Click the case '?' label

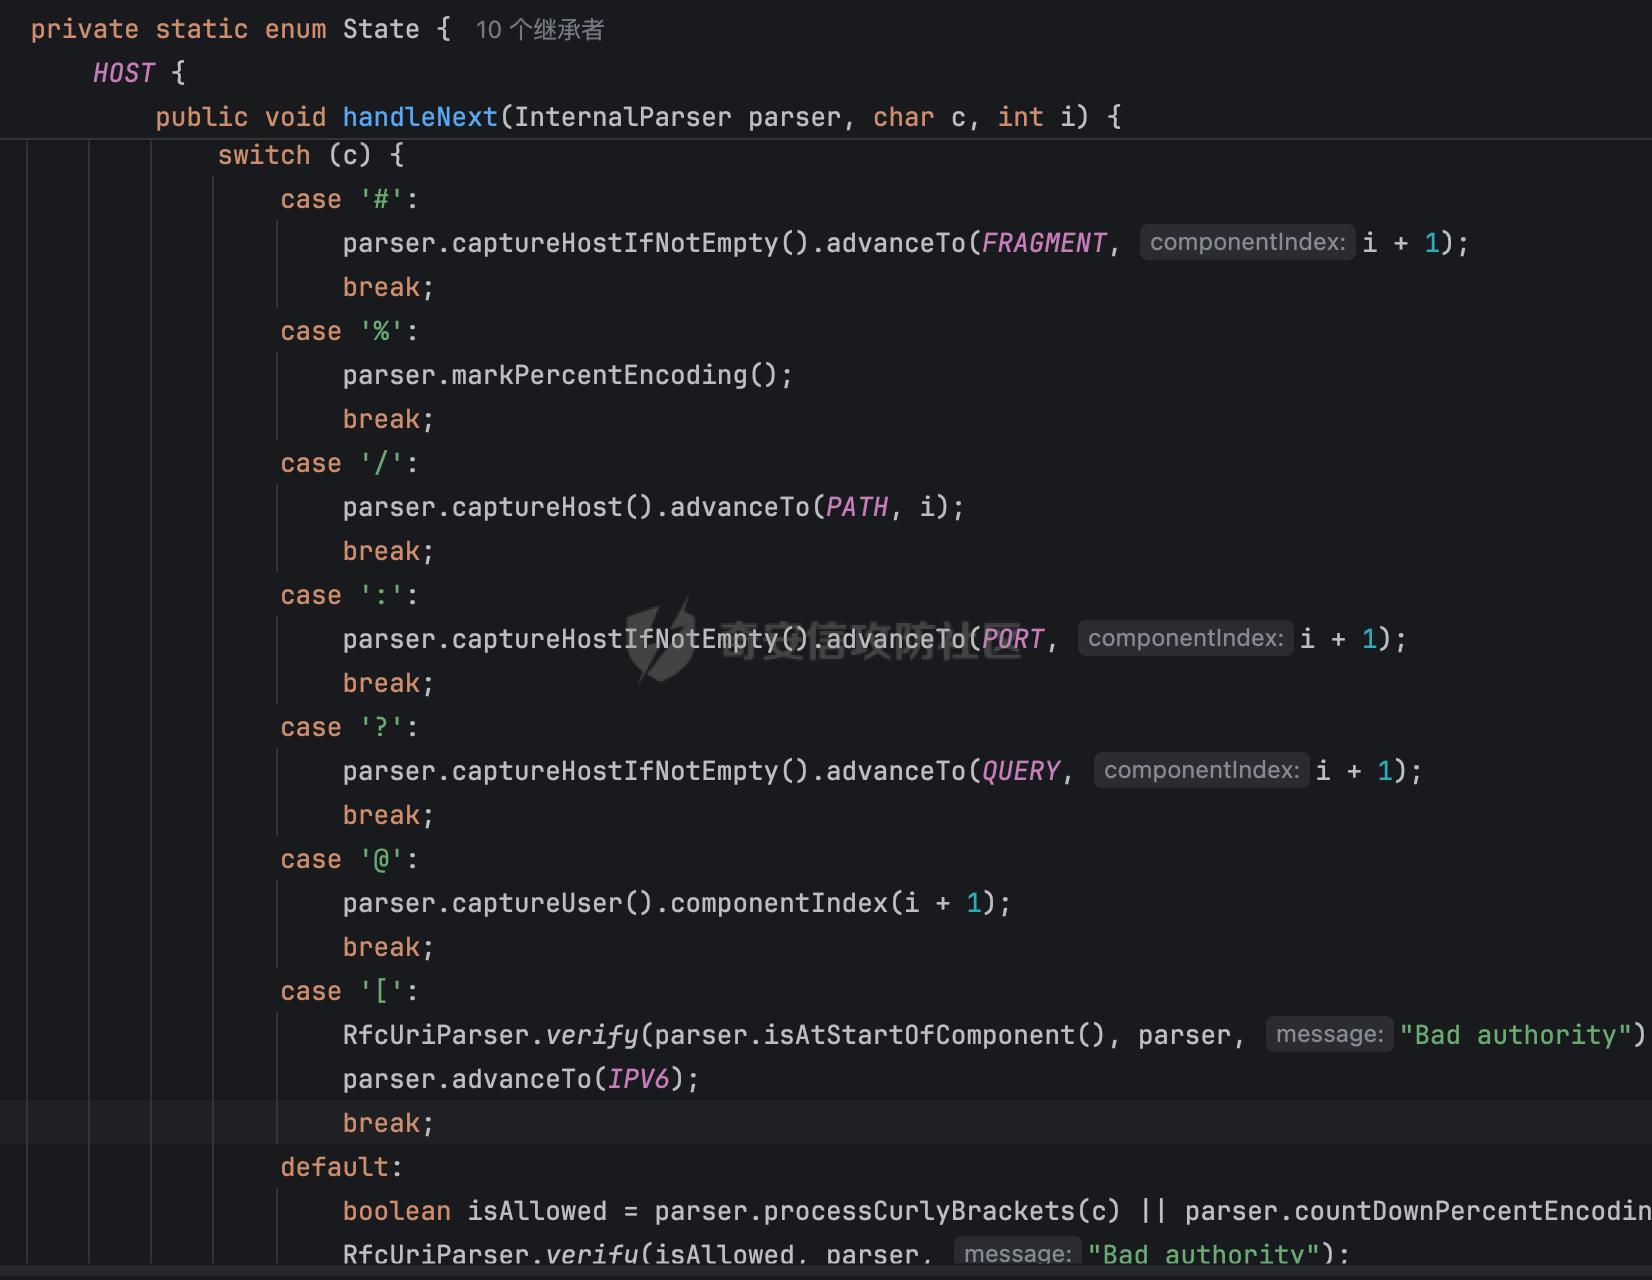point(349,727)
